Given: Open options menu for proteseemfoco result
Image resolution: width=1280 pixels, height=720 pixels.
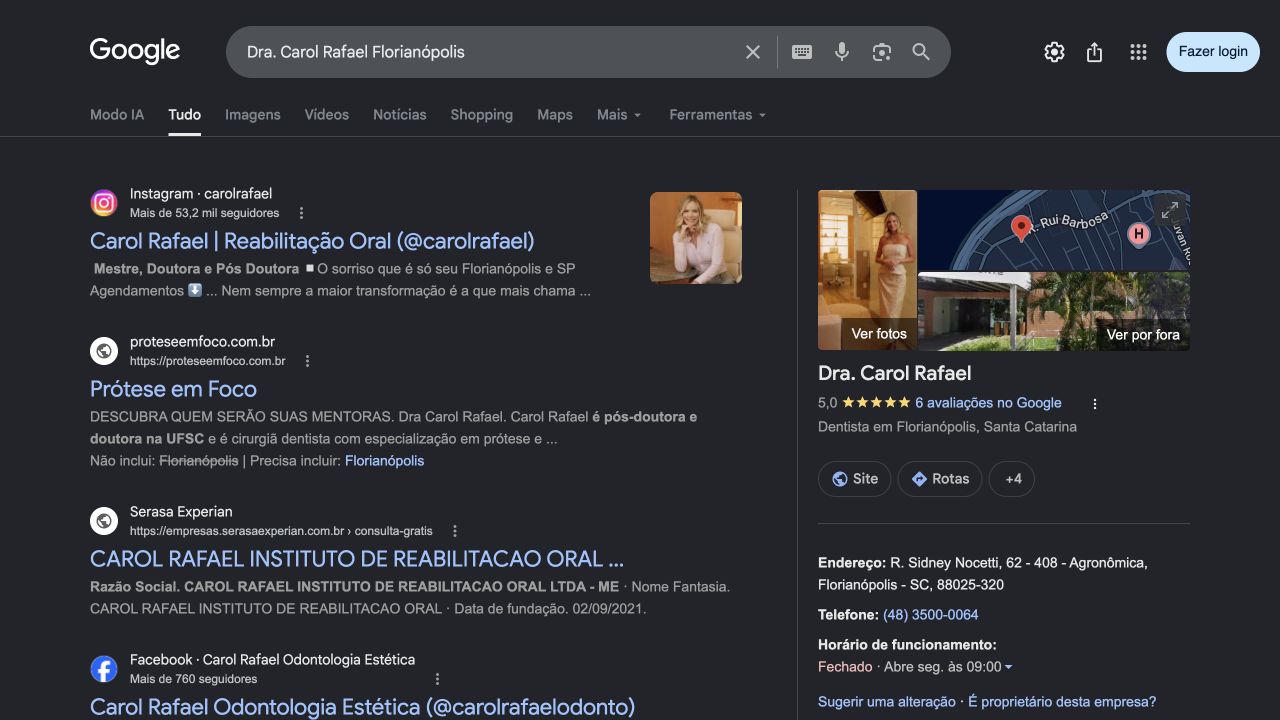Looking at the screenshot, I should (x=307, y=361).
